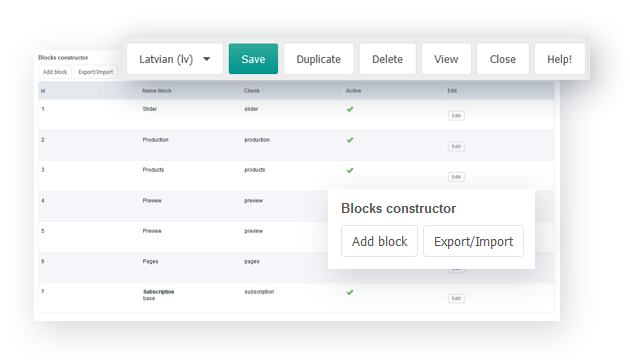Select the Products name cell
The width and height of the screenshot is (630, 360).
[x=153, y=170]
